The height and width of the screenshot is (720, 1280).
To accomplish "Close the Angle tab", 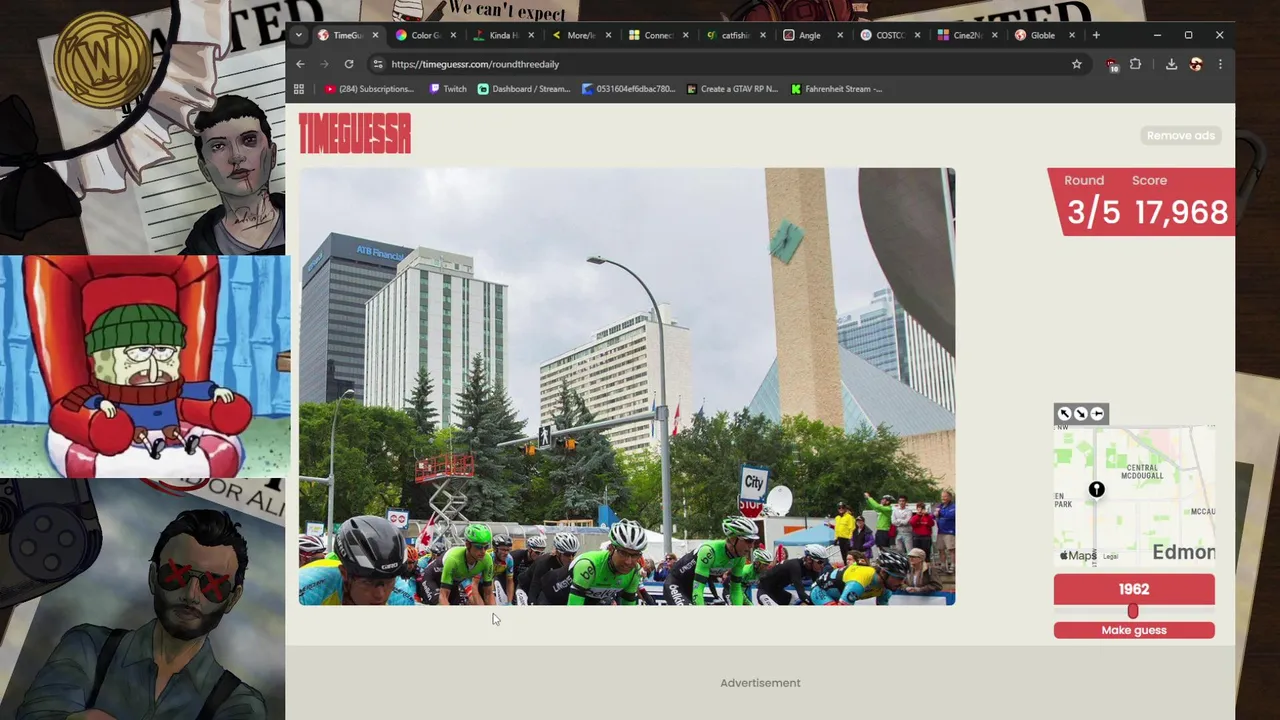I will click(x=840, y=35).
